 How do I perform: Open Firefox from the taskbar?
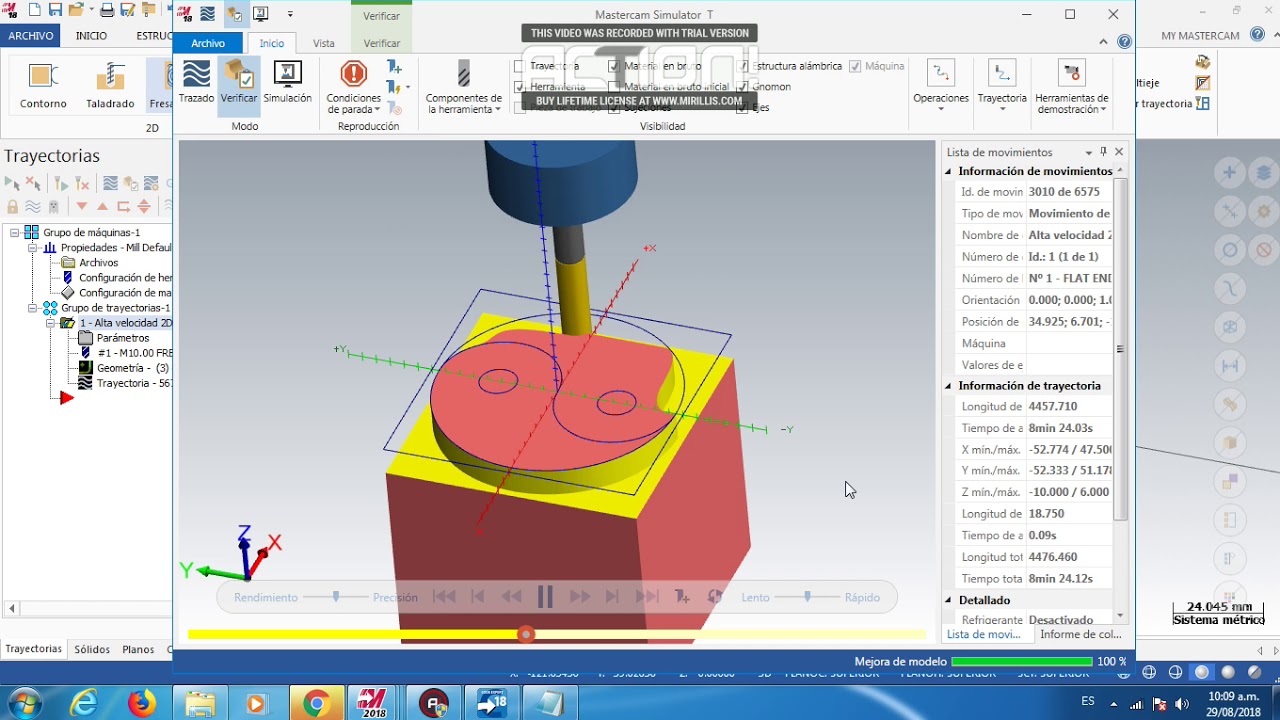pos(142,704)
